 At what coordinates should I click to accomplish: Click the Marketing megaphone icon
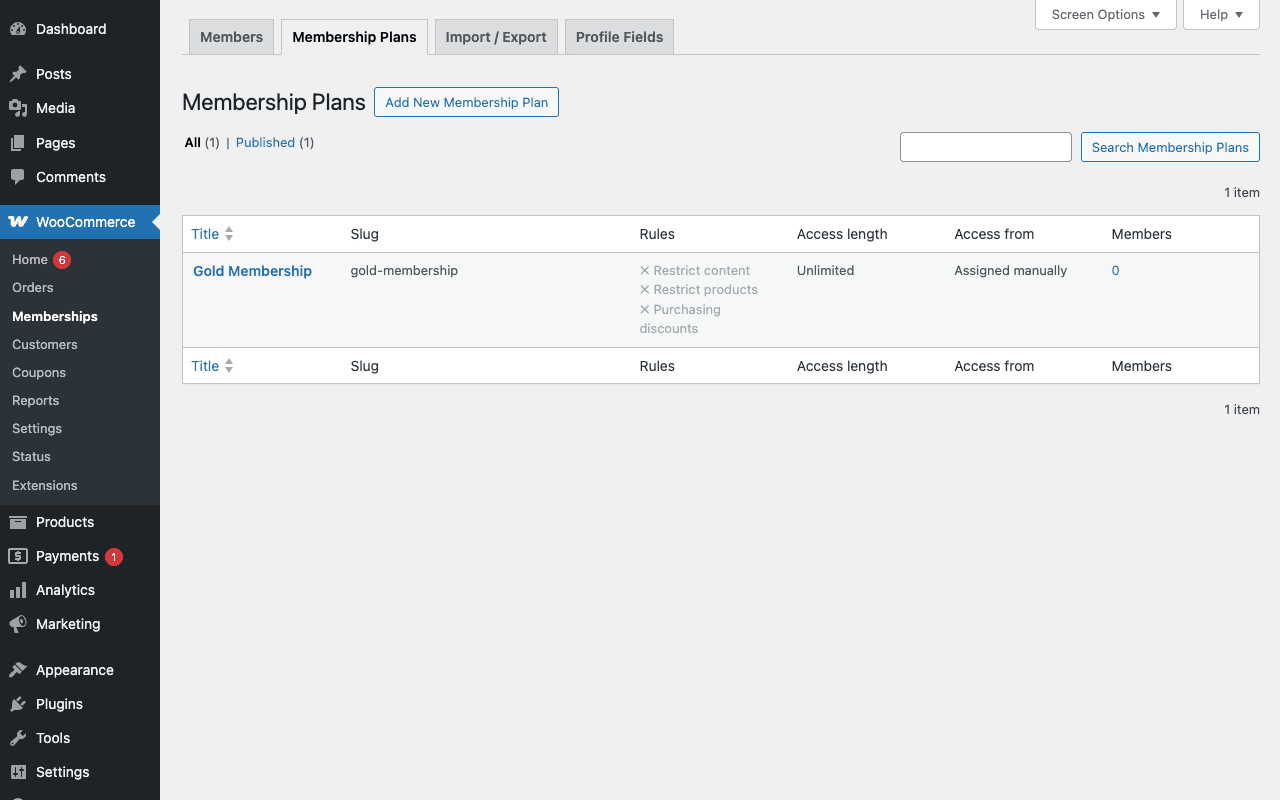coord(18,624)
